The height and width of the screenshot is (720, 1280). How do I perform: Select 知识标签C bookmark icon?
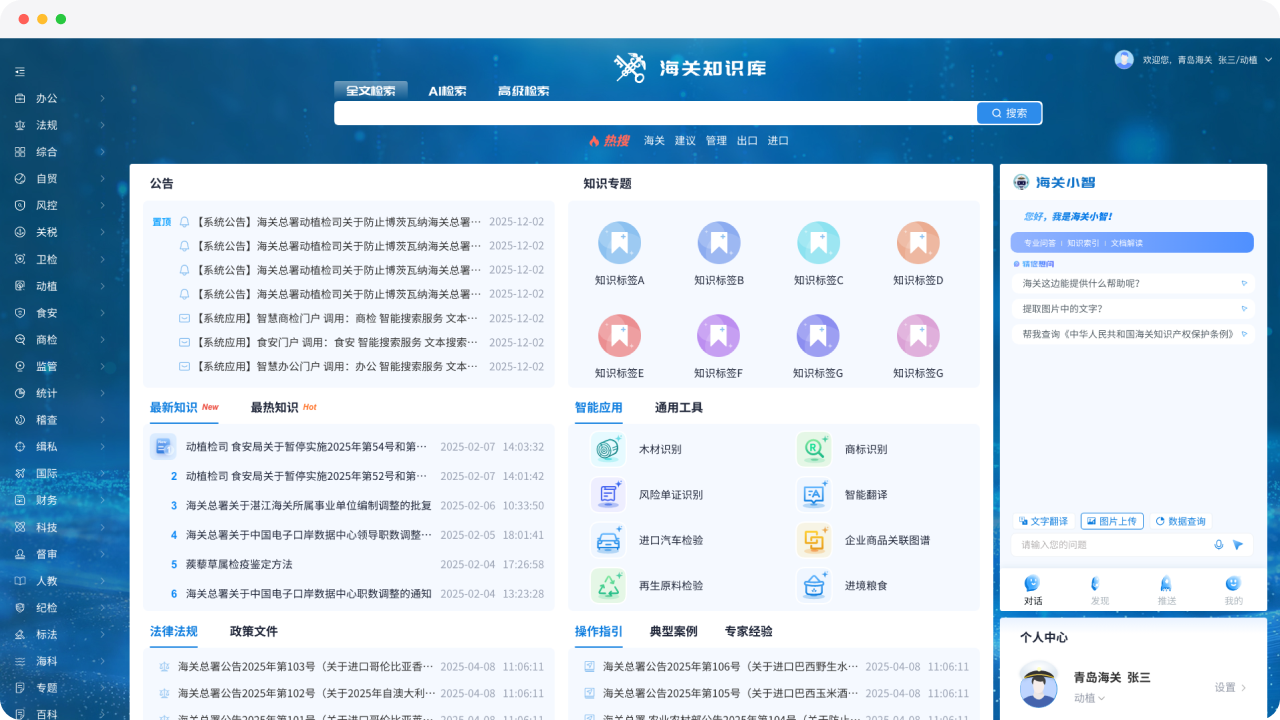pyautogui.click(x=818, y=242)
